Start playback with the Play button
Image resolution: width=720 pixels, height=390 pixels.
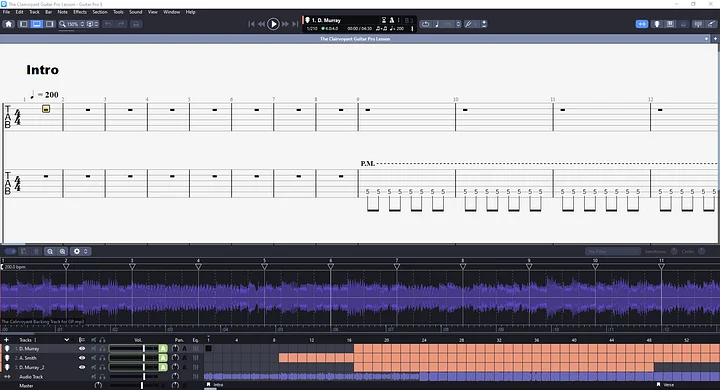pyautogui.click(x=273, y=24)
